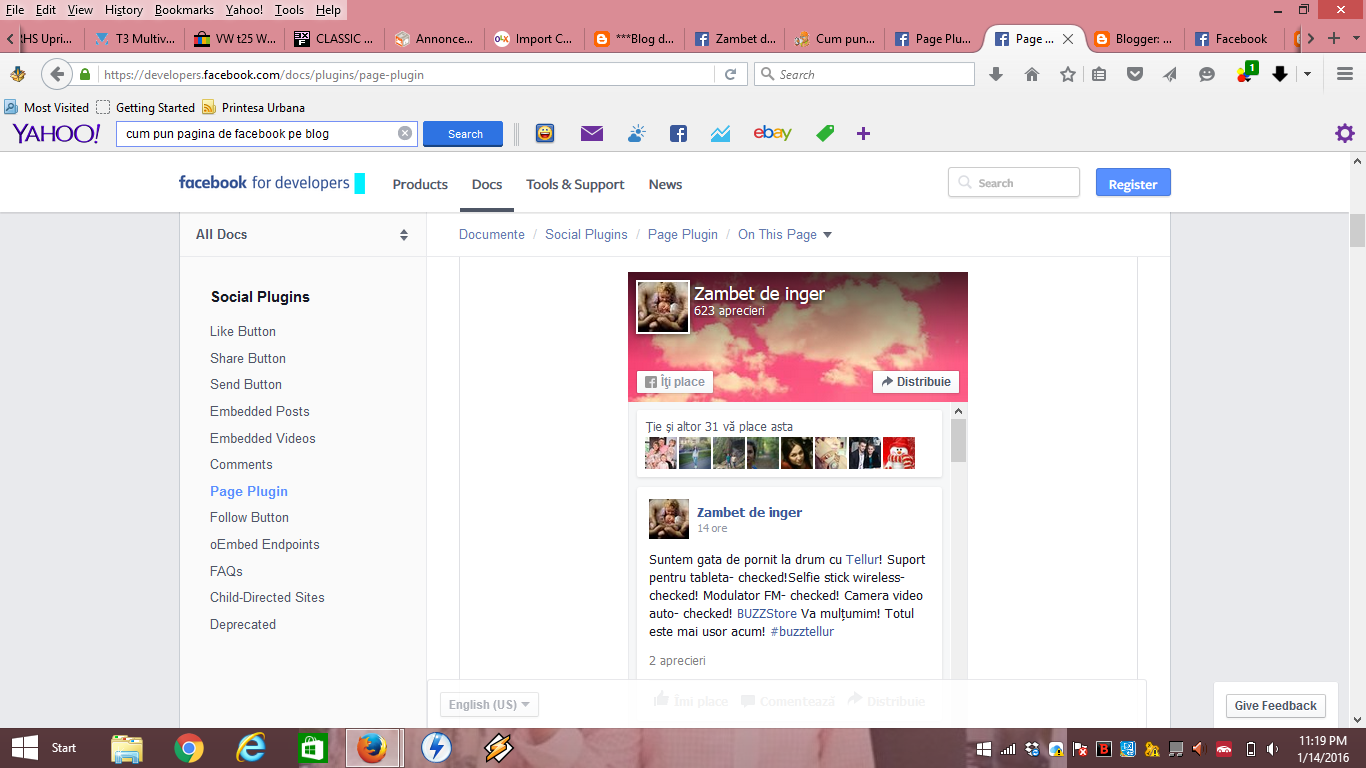
Task: Open Yahoo Messenger smiley in toolbar
Action: tap(545, 133)
